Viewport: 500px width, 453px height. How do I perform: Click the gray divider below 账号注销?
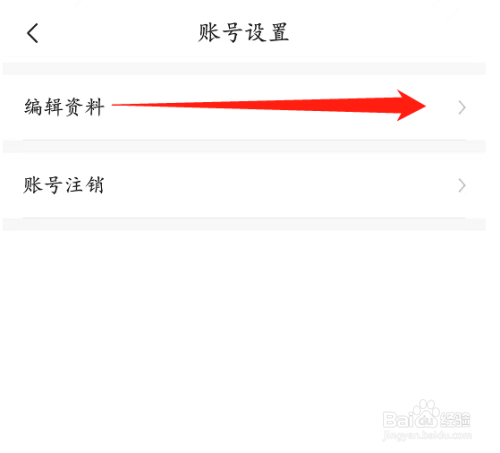point(244,224)
